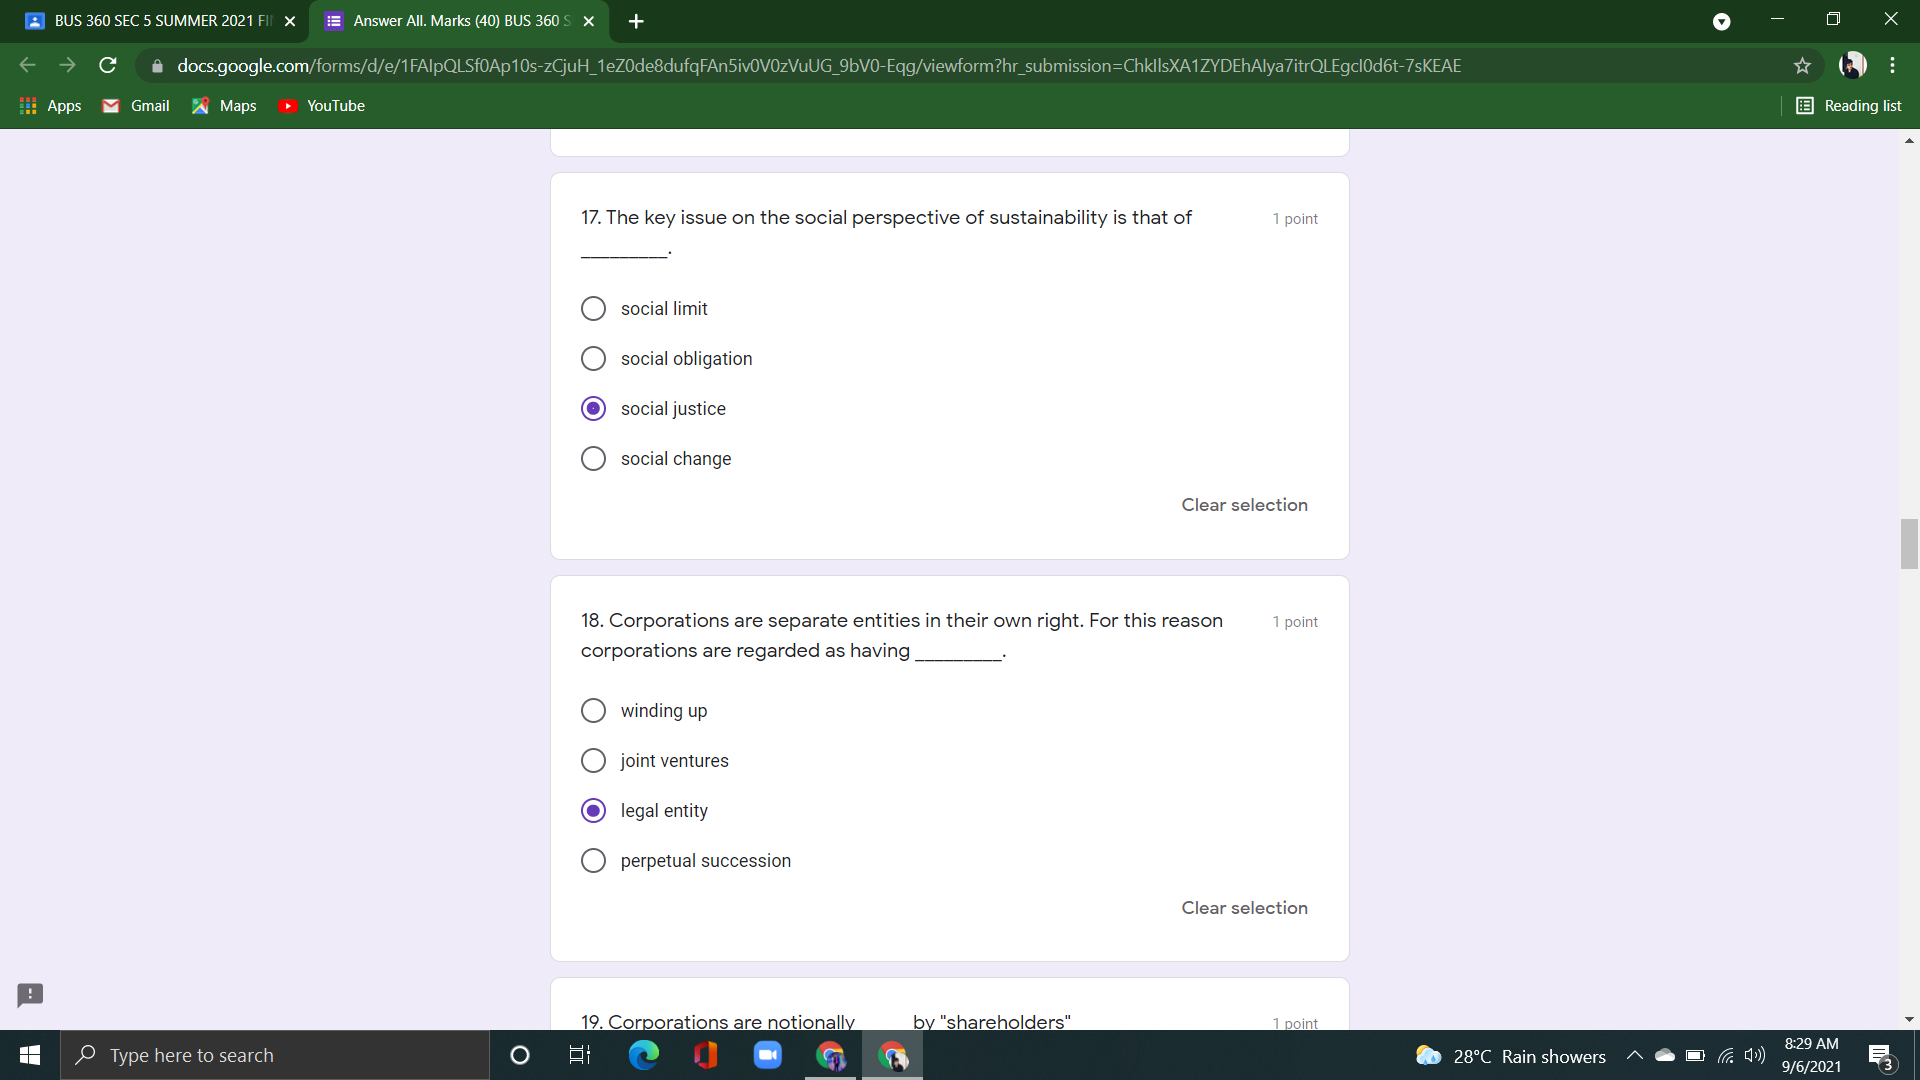Adjust the system volume control
Image resolution: width=1920 pixels, height=1080 pixels.
pos(1756,1055)
